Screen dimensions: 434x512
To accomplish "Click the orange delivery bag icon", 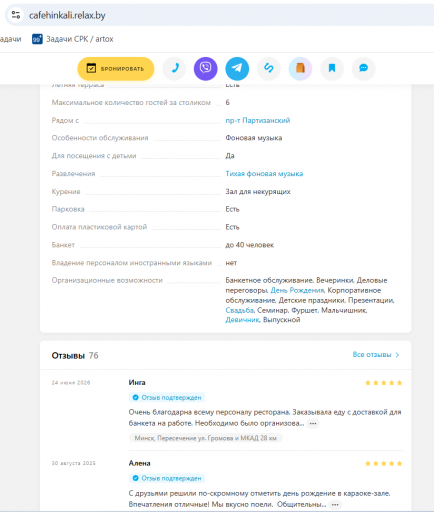I will (x=300, y=69).
